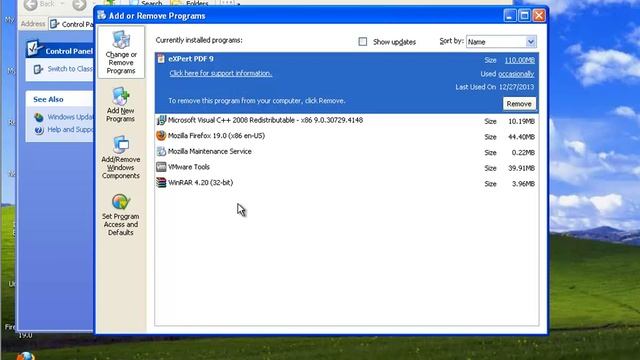Open the Sort by Name dropdown
This screenshot has height=360, width=640.
point(530,42)
